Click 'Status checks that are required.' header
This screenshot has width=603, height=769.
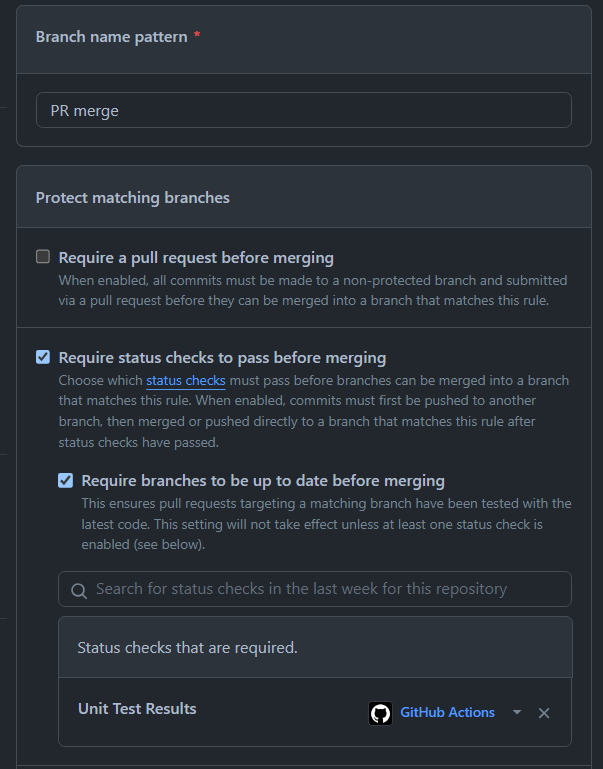point(187,647)
